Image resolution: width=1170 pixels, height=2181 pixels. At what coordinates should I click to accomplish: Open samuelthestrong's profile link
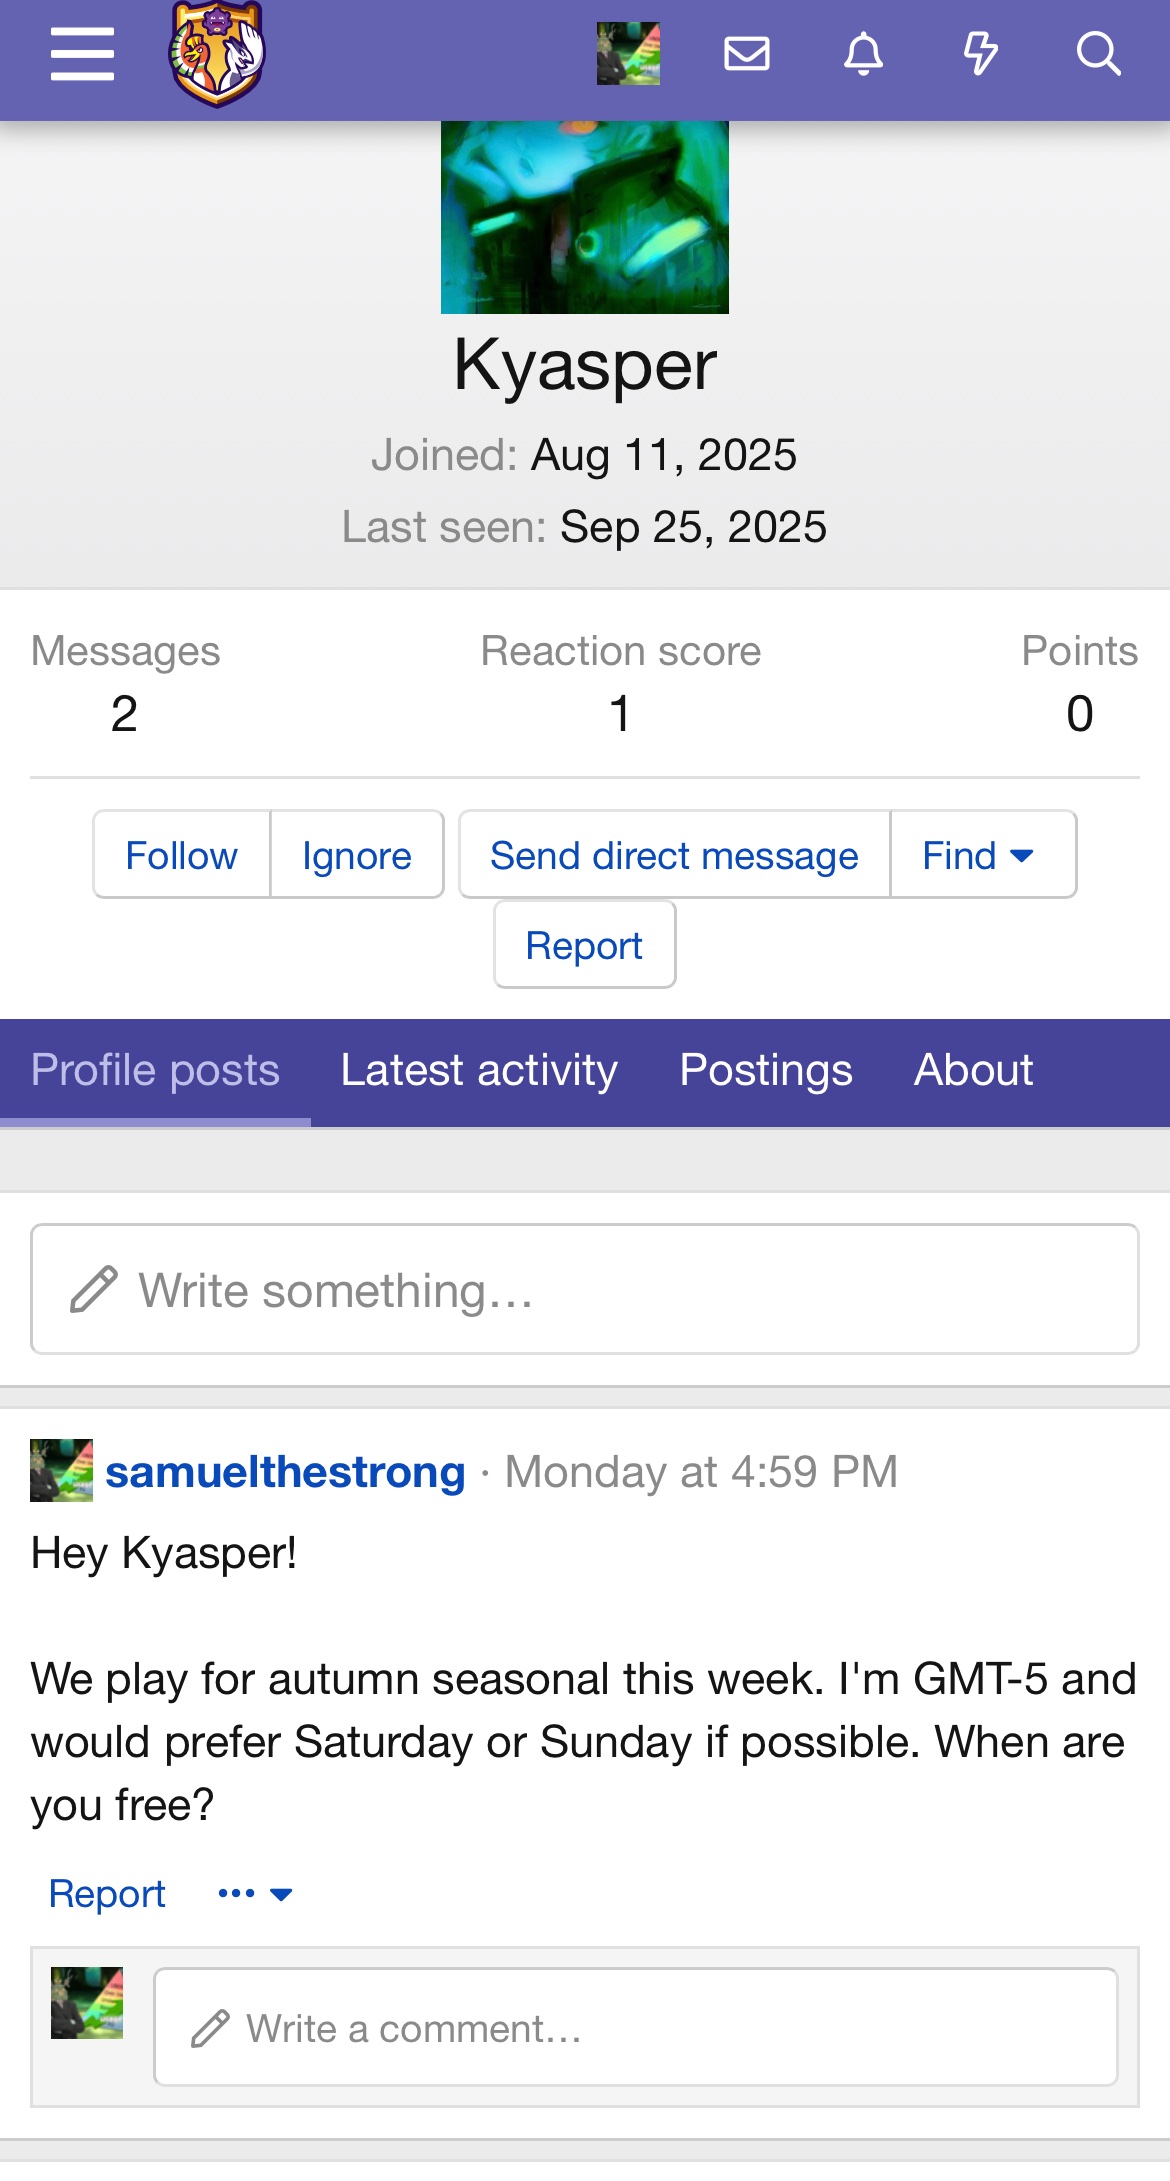(x=285, y=1472)
